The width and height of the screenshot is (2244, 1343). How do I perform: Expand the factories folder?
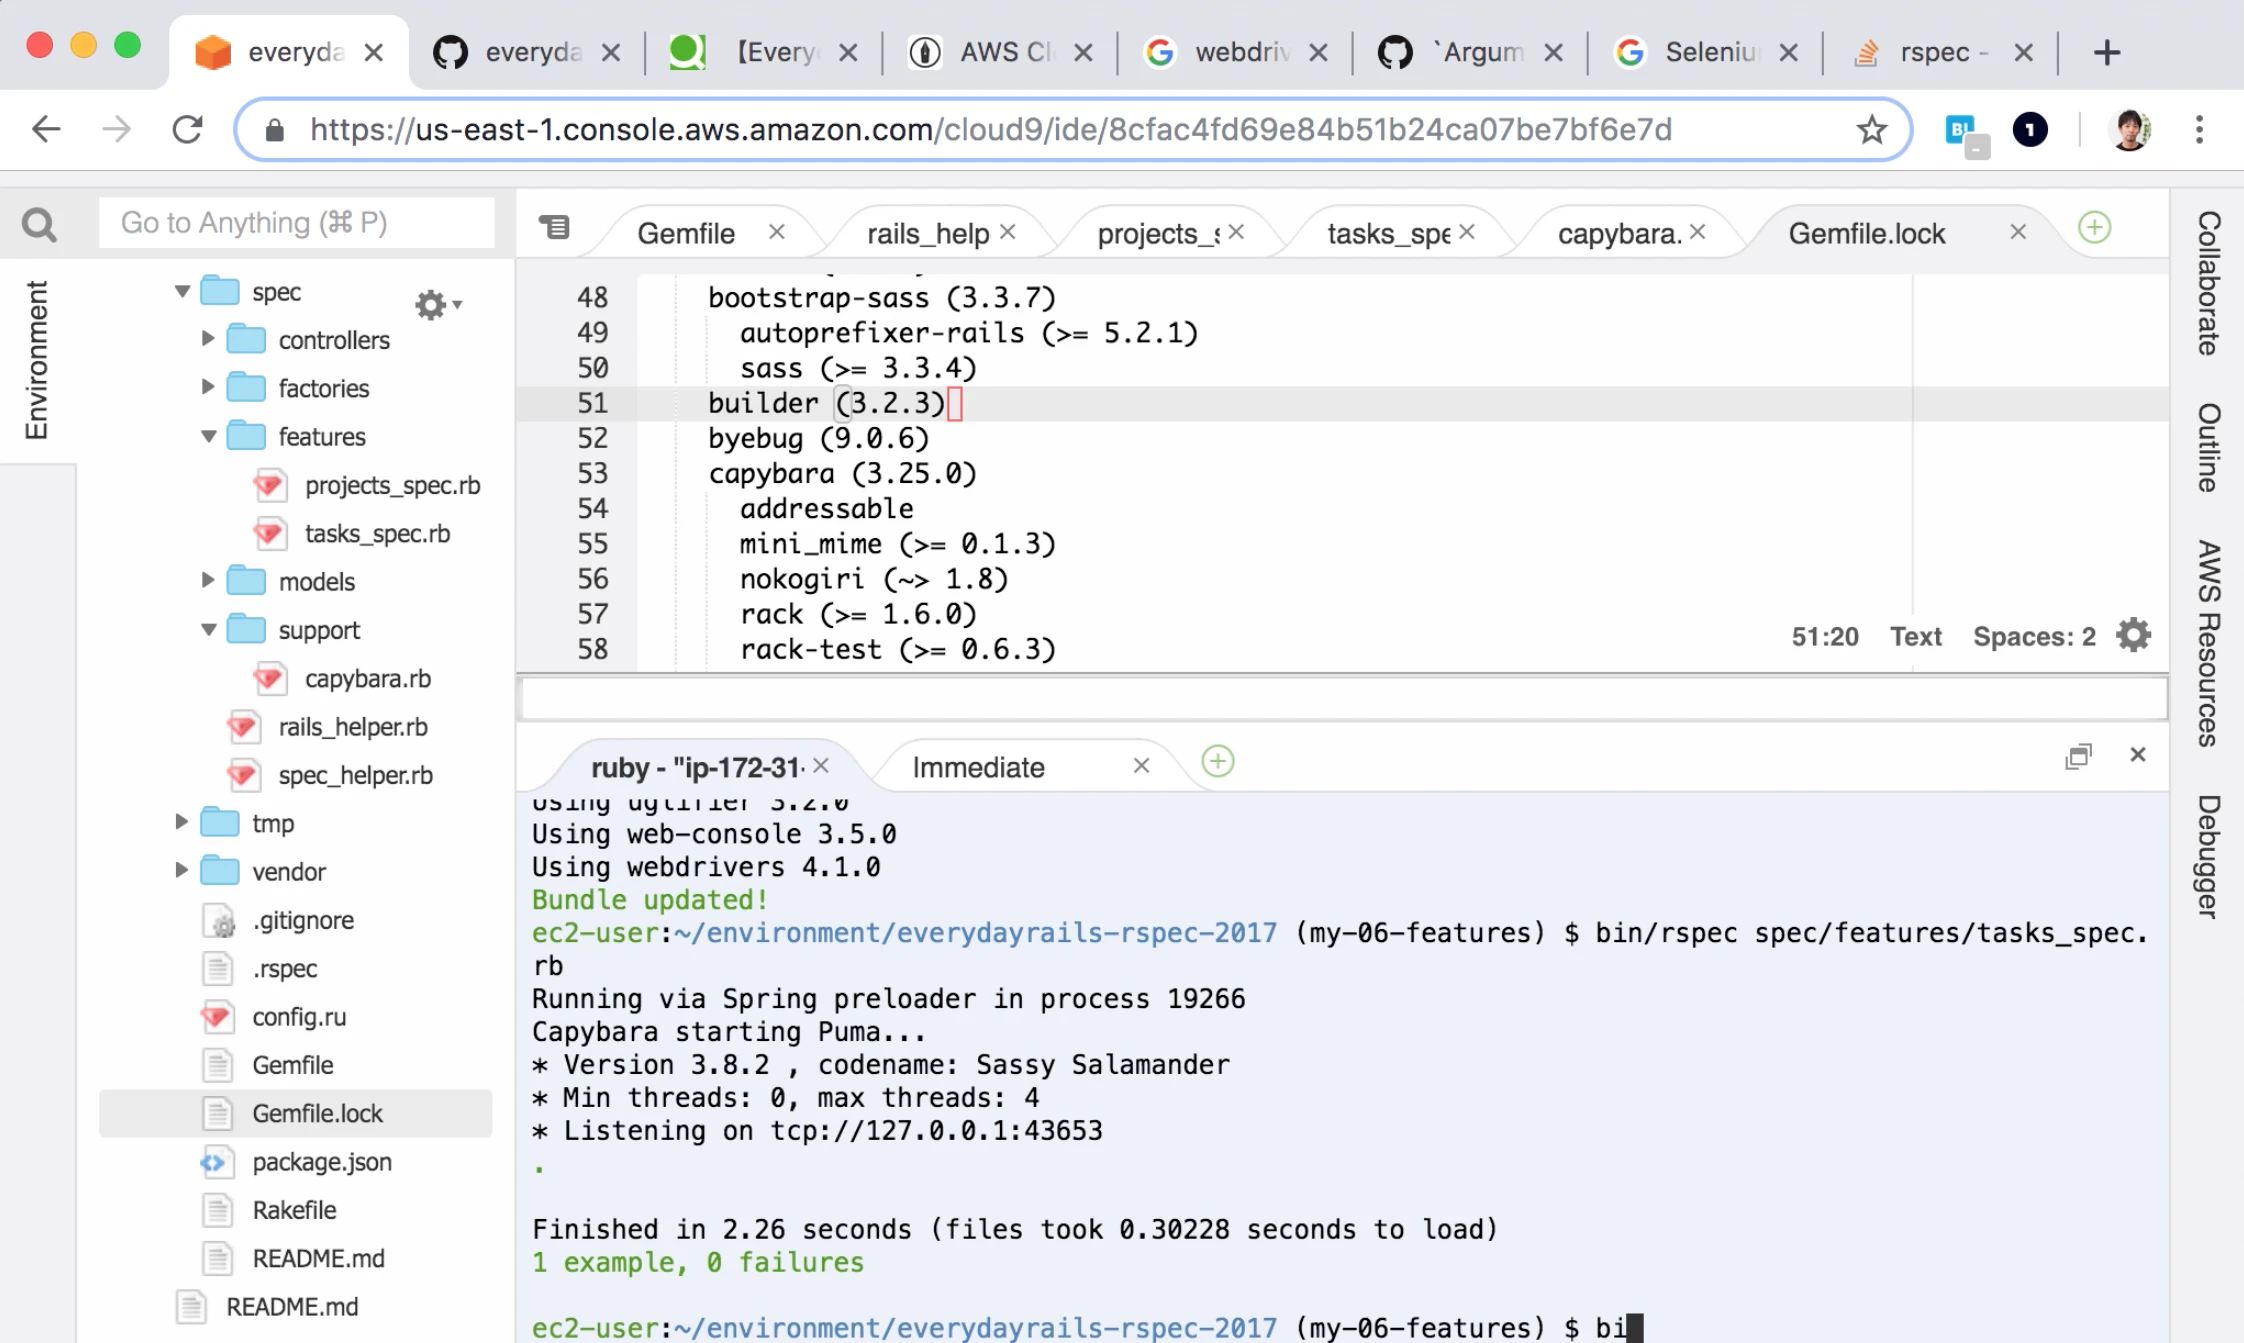pos(208,387)
